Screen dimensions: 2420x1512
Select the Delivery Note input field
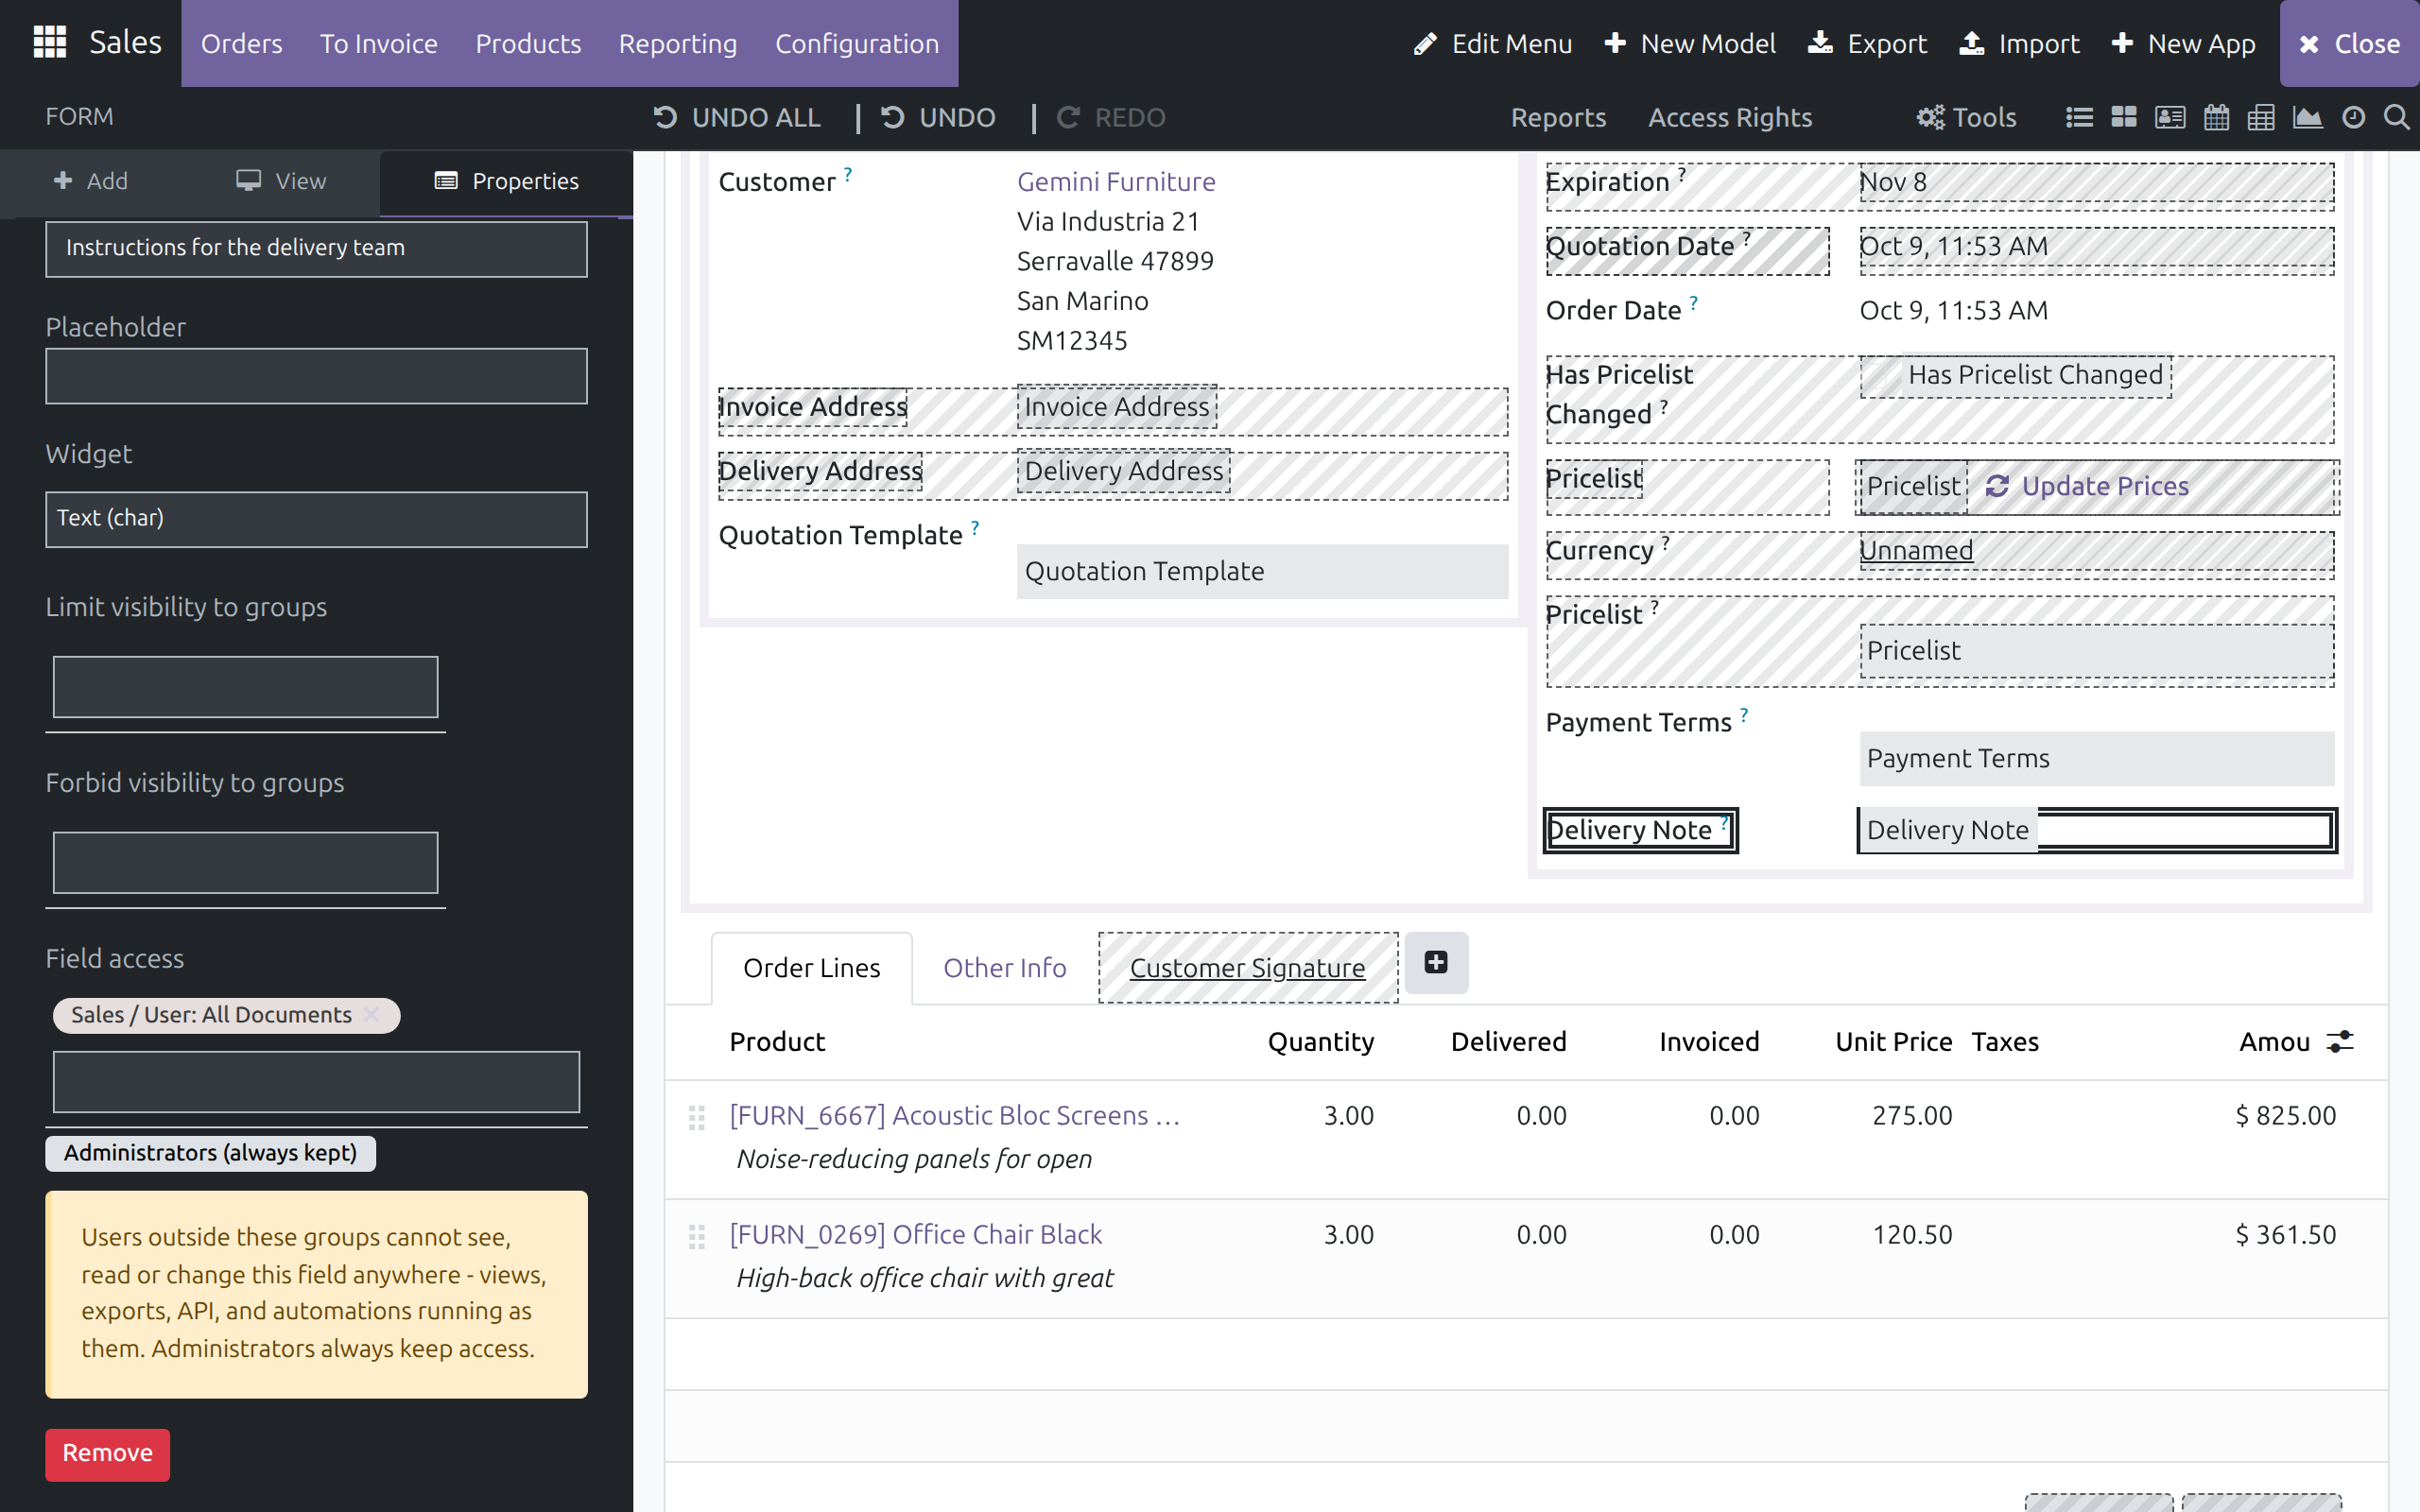(x=2097, y=830)
